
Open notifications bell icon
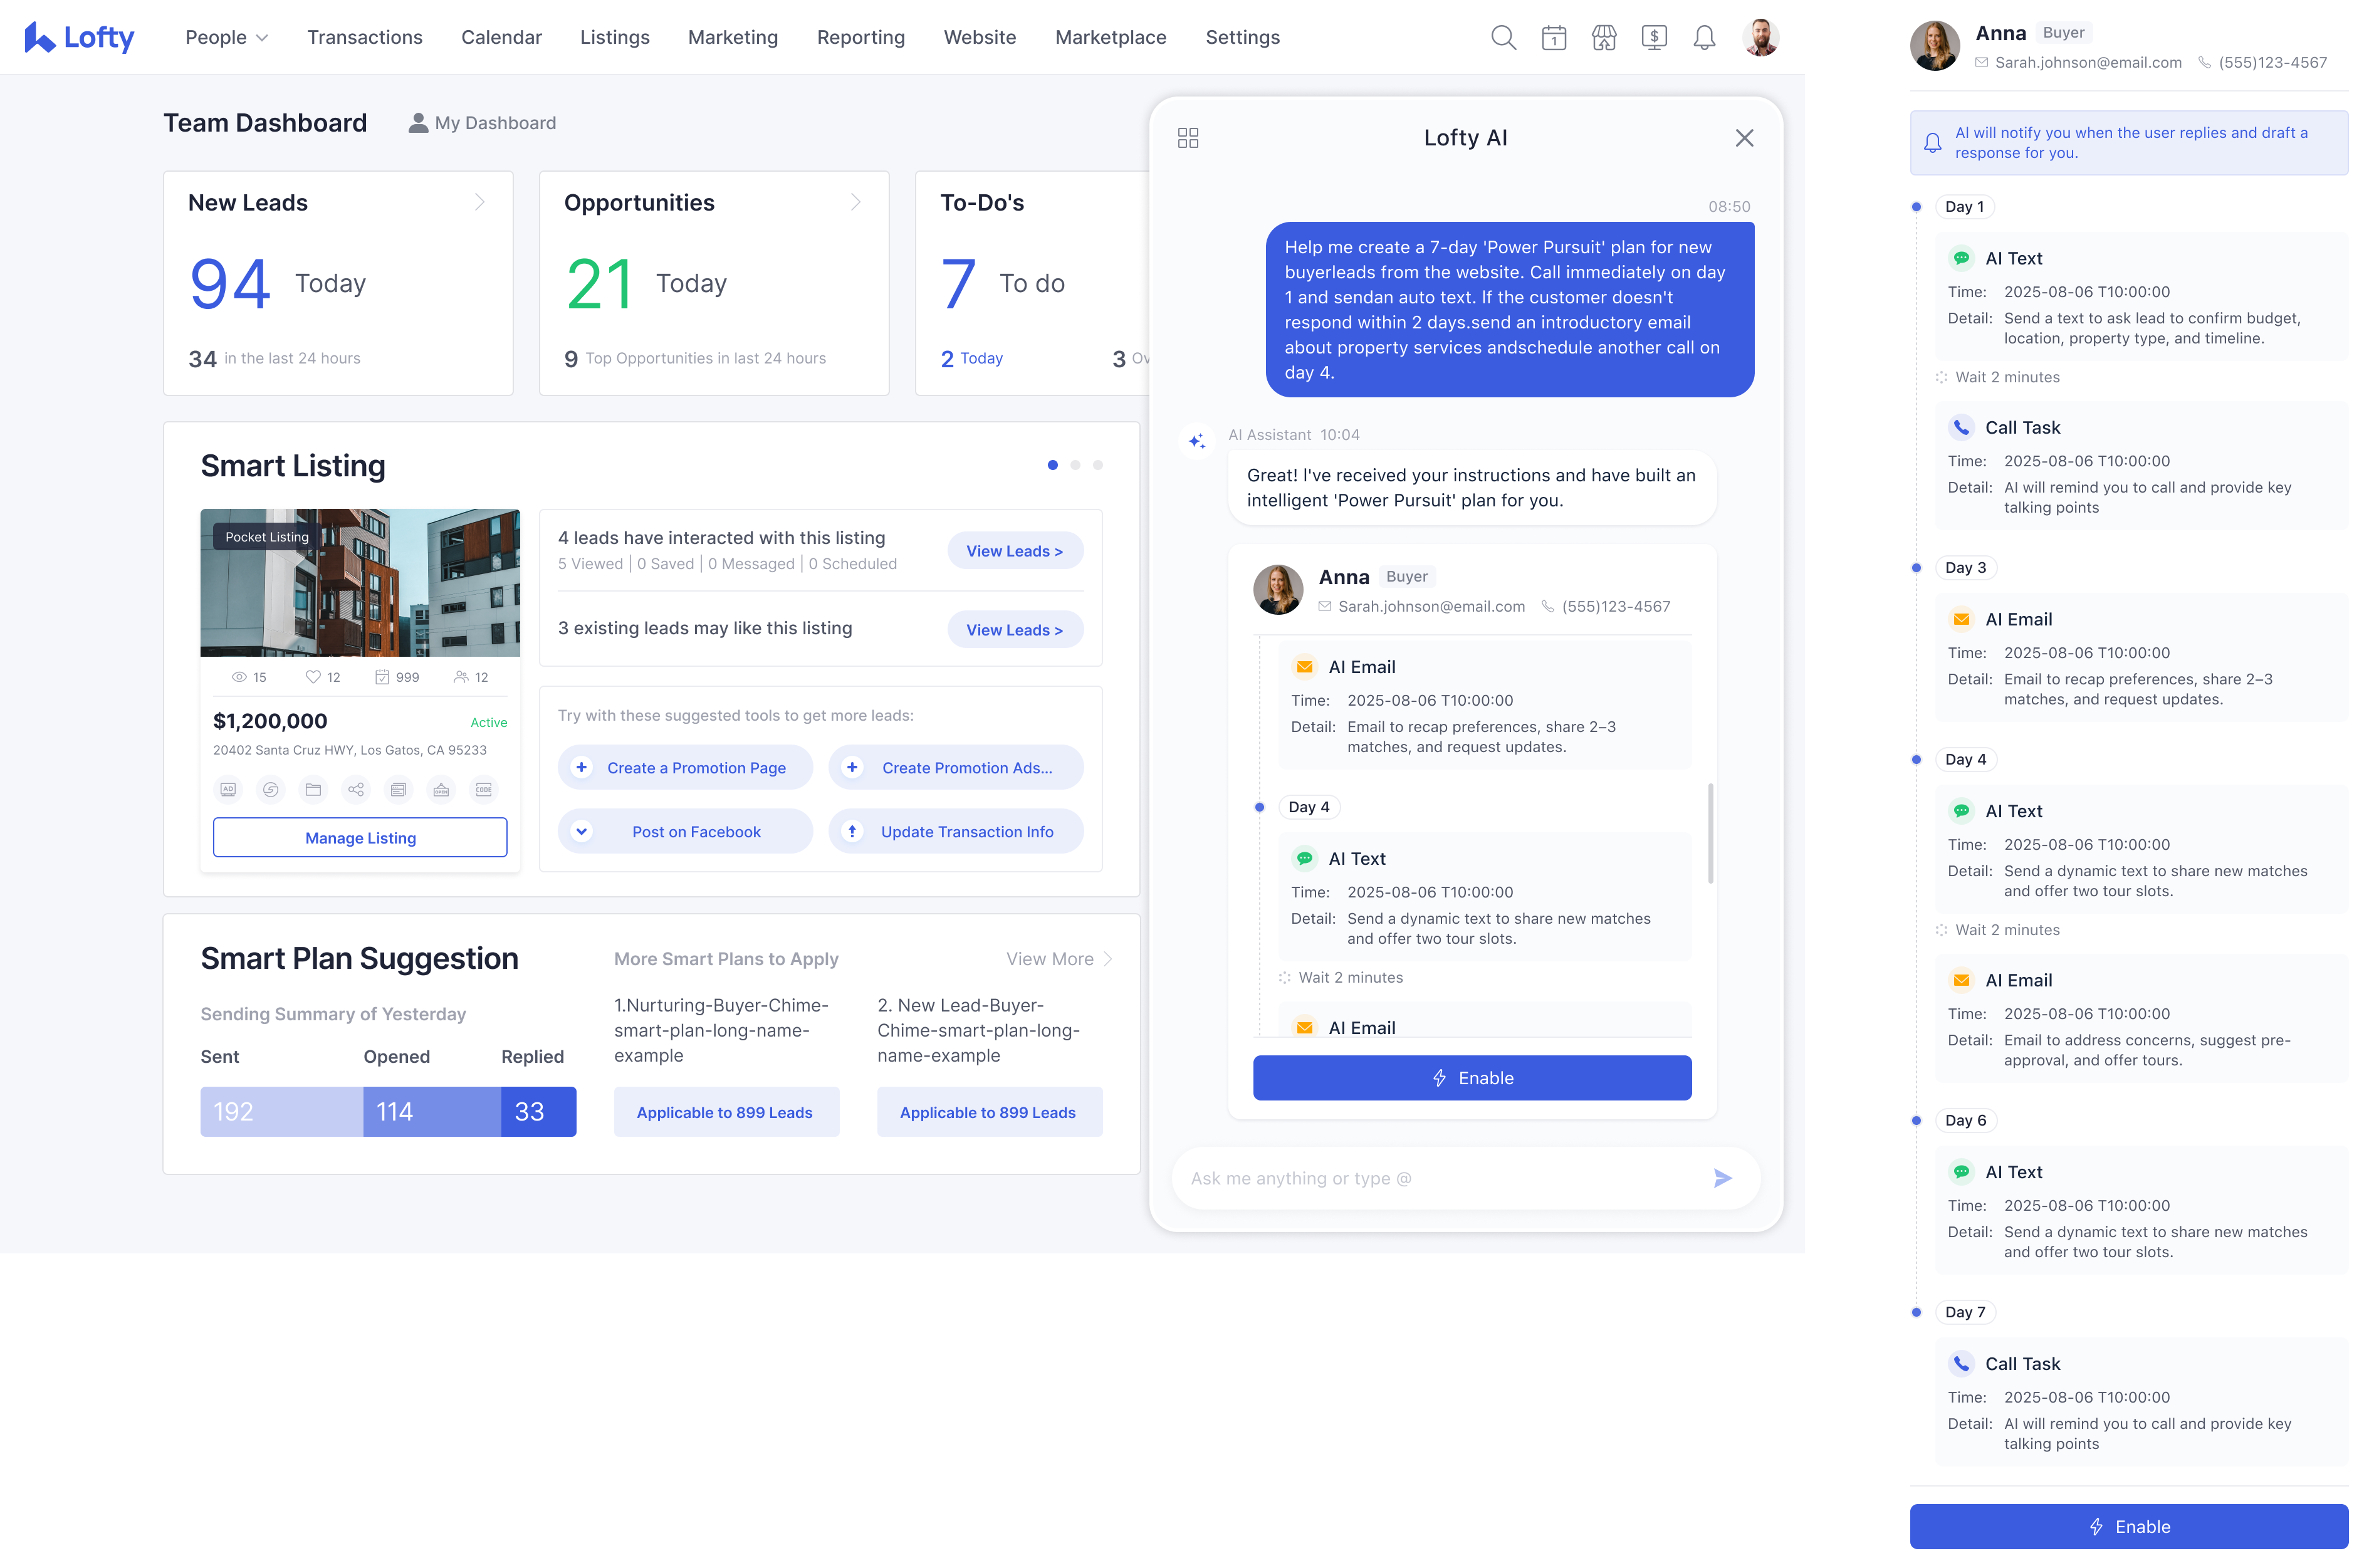pyautogui.click(x=1704, y=38)
